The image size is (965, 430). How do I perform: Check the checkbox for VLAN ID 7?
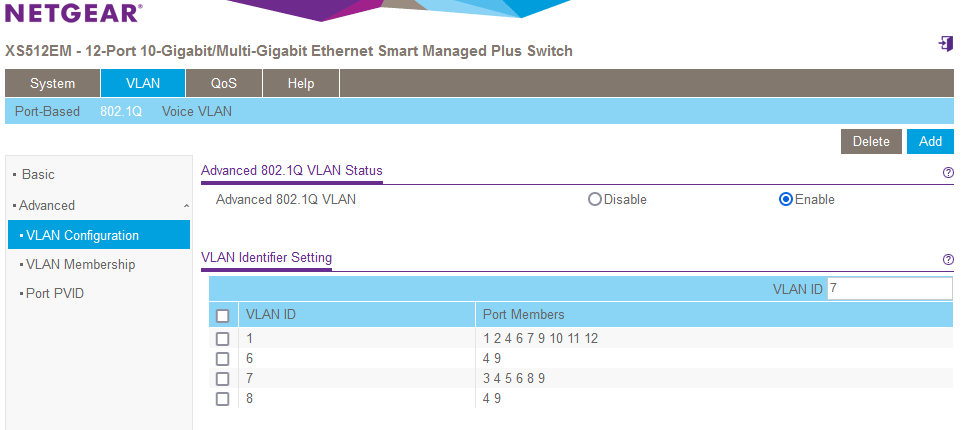coord(223,378)
